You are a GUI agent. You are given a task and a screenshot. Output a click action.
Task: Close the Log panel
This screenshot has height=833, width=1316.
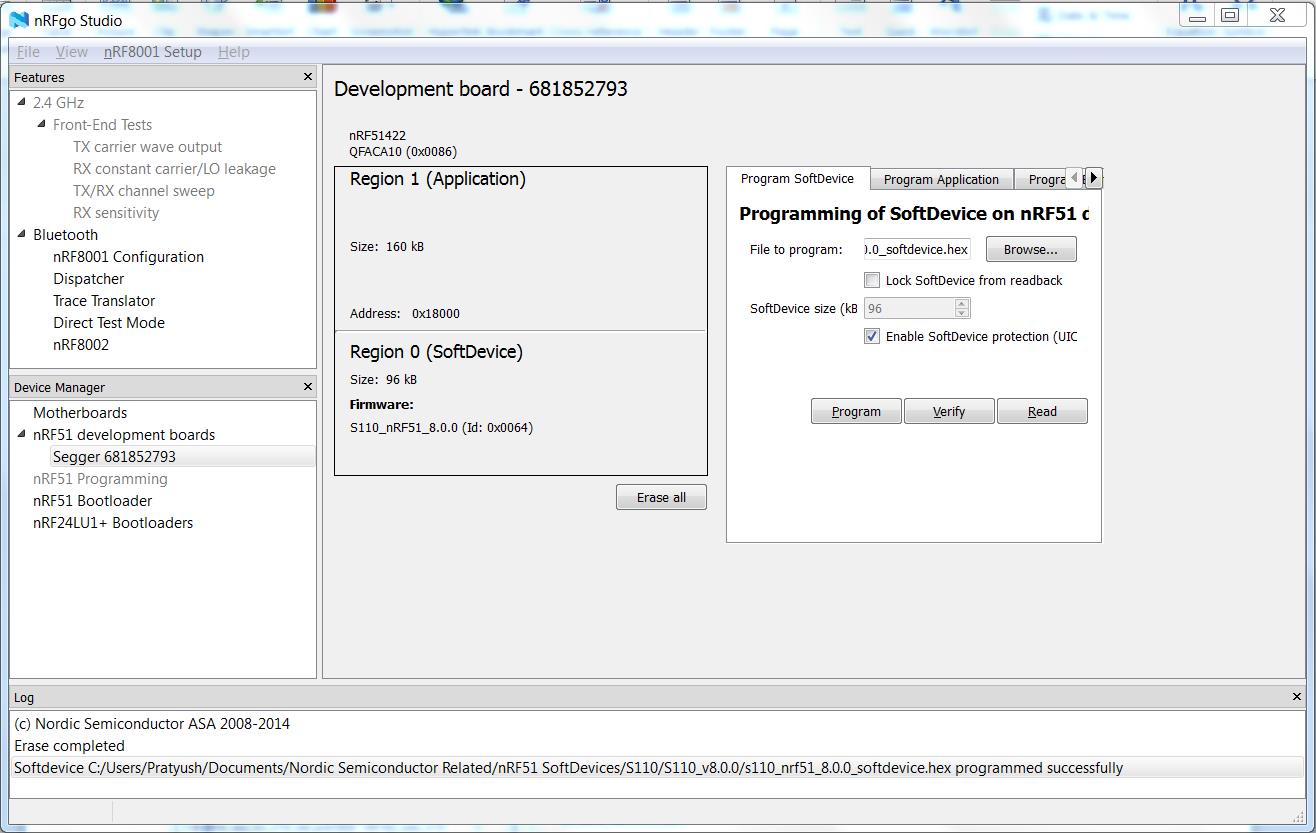pos(1297,697)
